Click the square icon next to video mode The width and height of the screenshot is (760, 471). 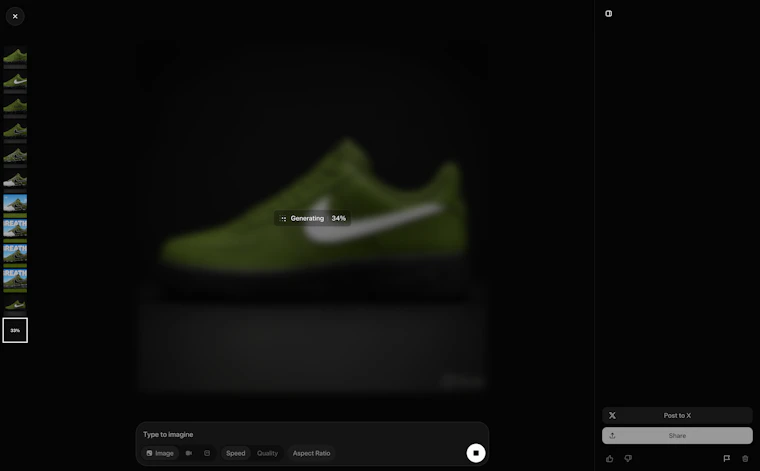point(207,453)
